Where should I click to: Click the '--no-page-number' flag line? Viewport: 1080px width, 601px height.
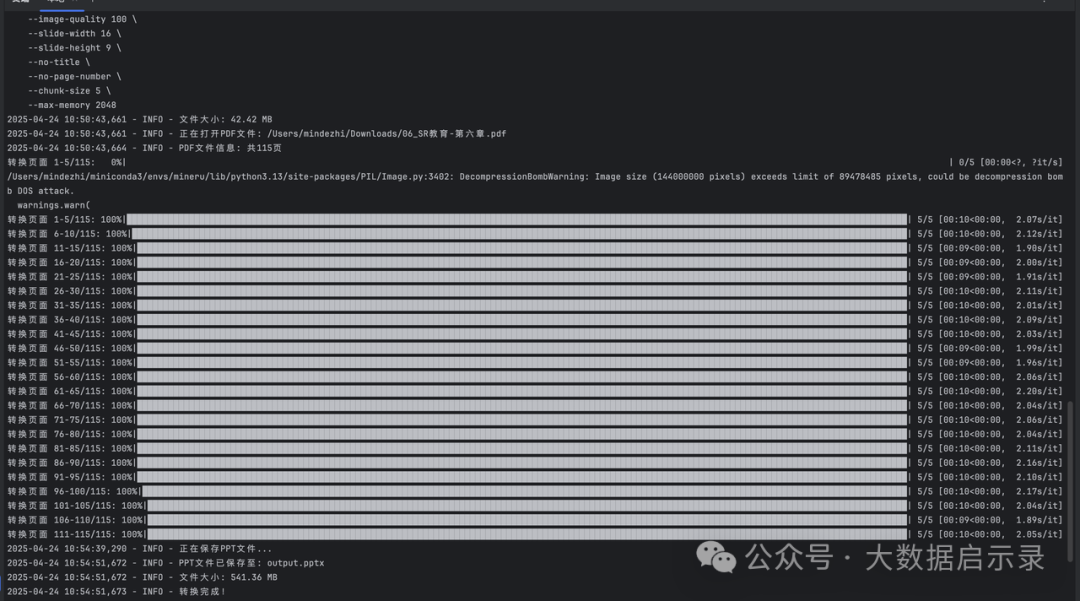pos(74,77)
